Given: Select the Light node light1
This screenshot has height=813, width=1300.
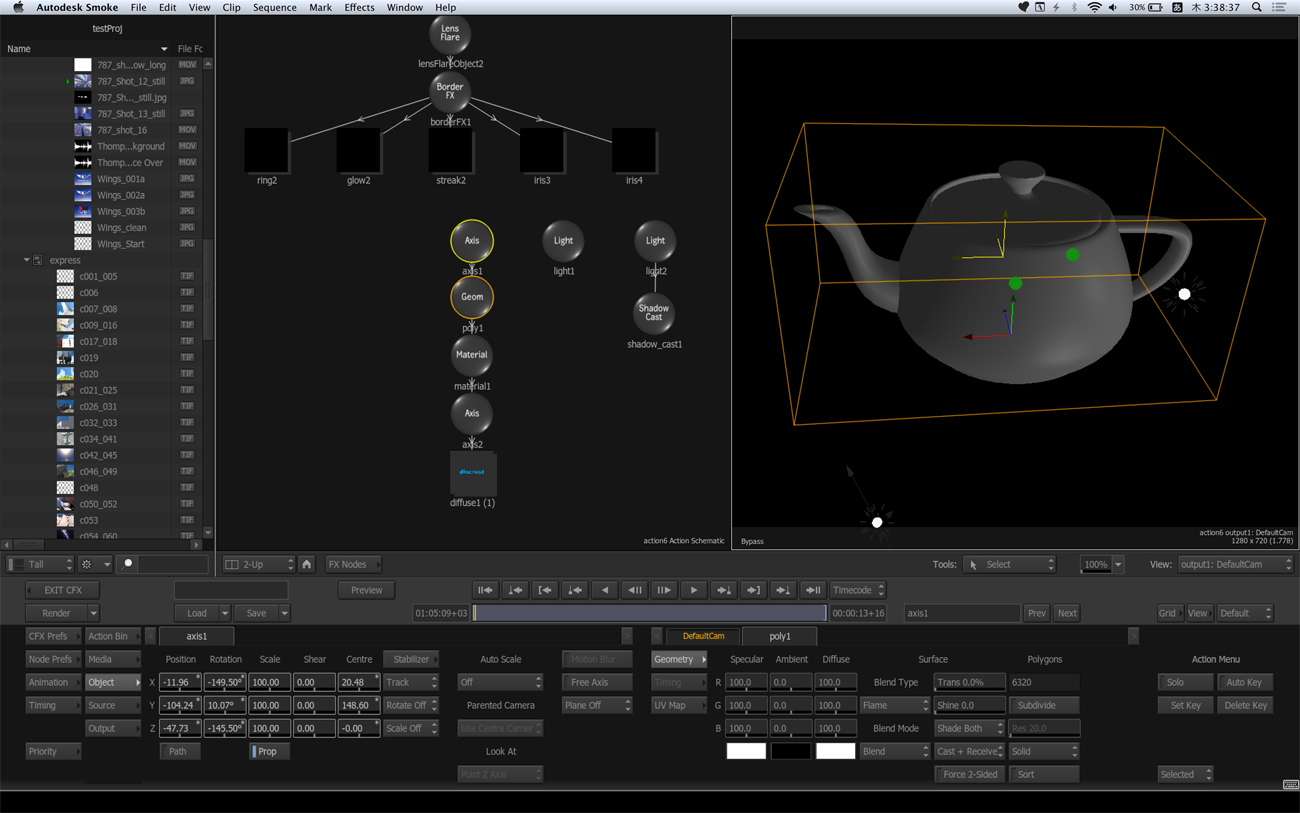Looking at the screenshot, I should coord(563,241).
